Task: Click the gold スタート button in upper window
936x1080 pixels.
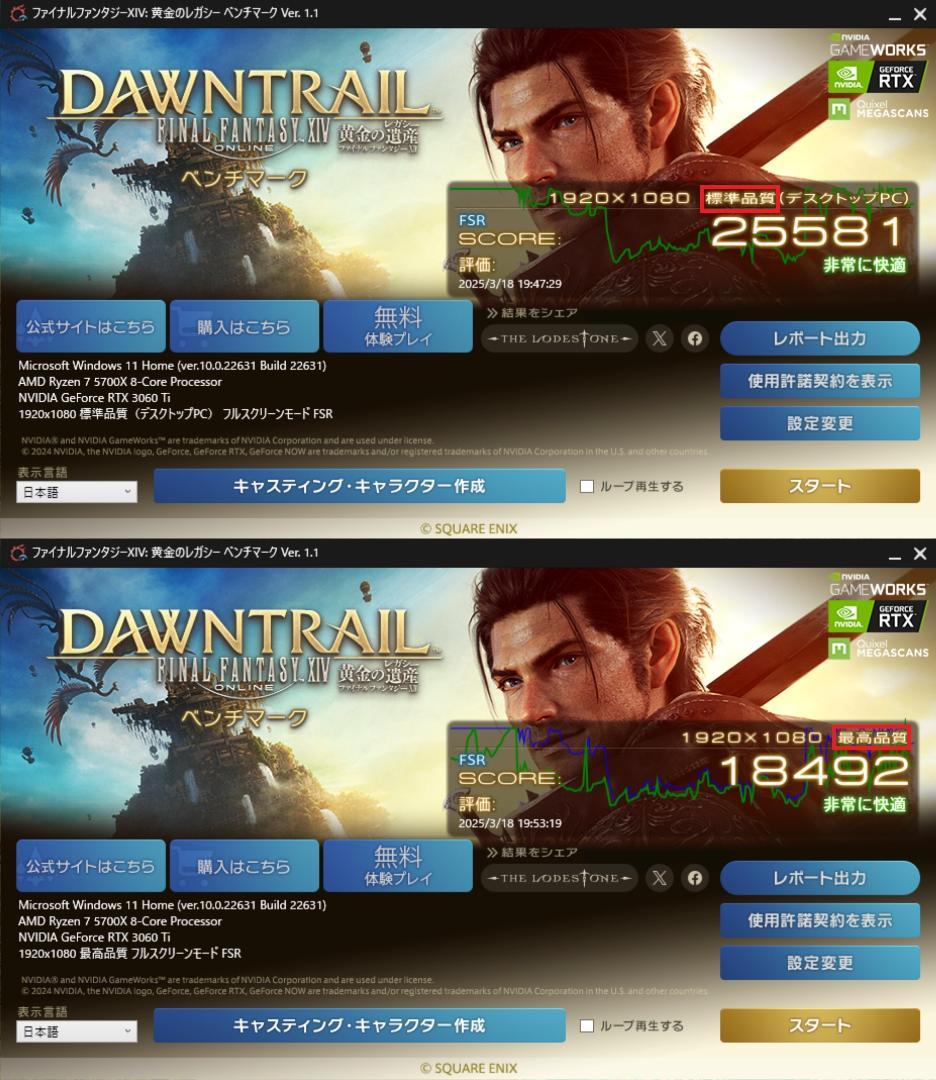Action: tap(820, 486)
